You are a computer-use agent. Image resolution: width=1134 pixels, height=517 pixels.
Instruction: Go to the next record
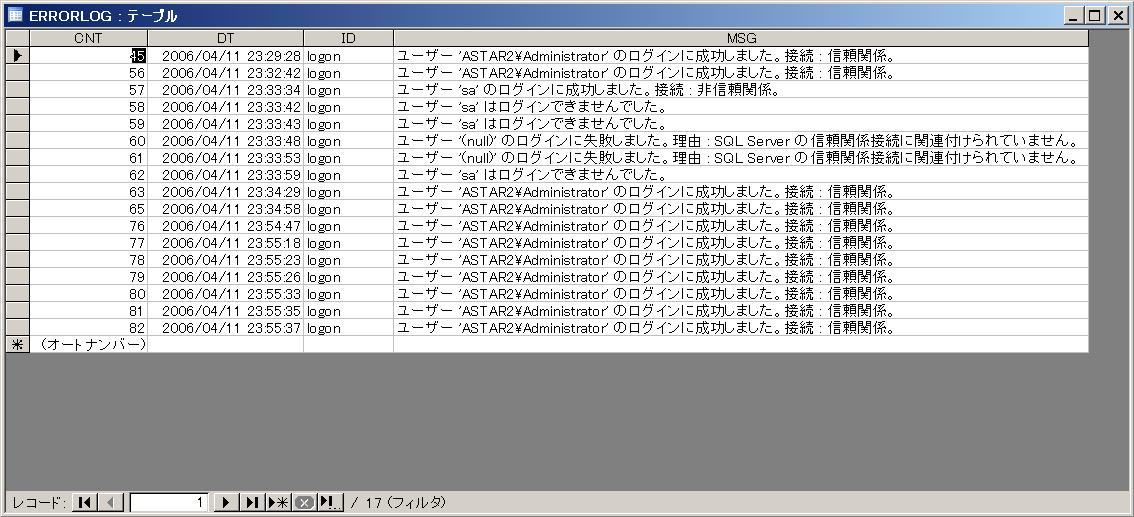[x=226, y=502]
